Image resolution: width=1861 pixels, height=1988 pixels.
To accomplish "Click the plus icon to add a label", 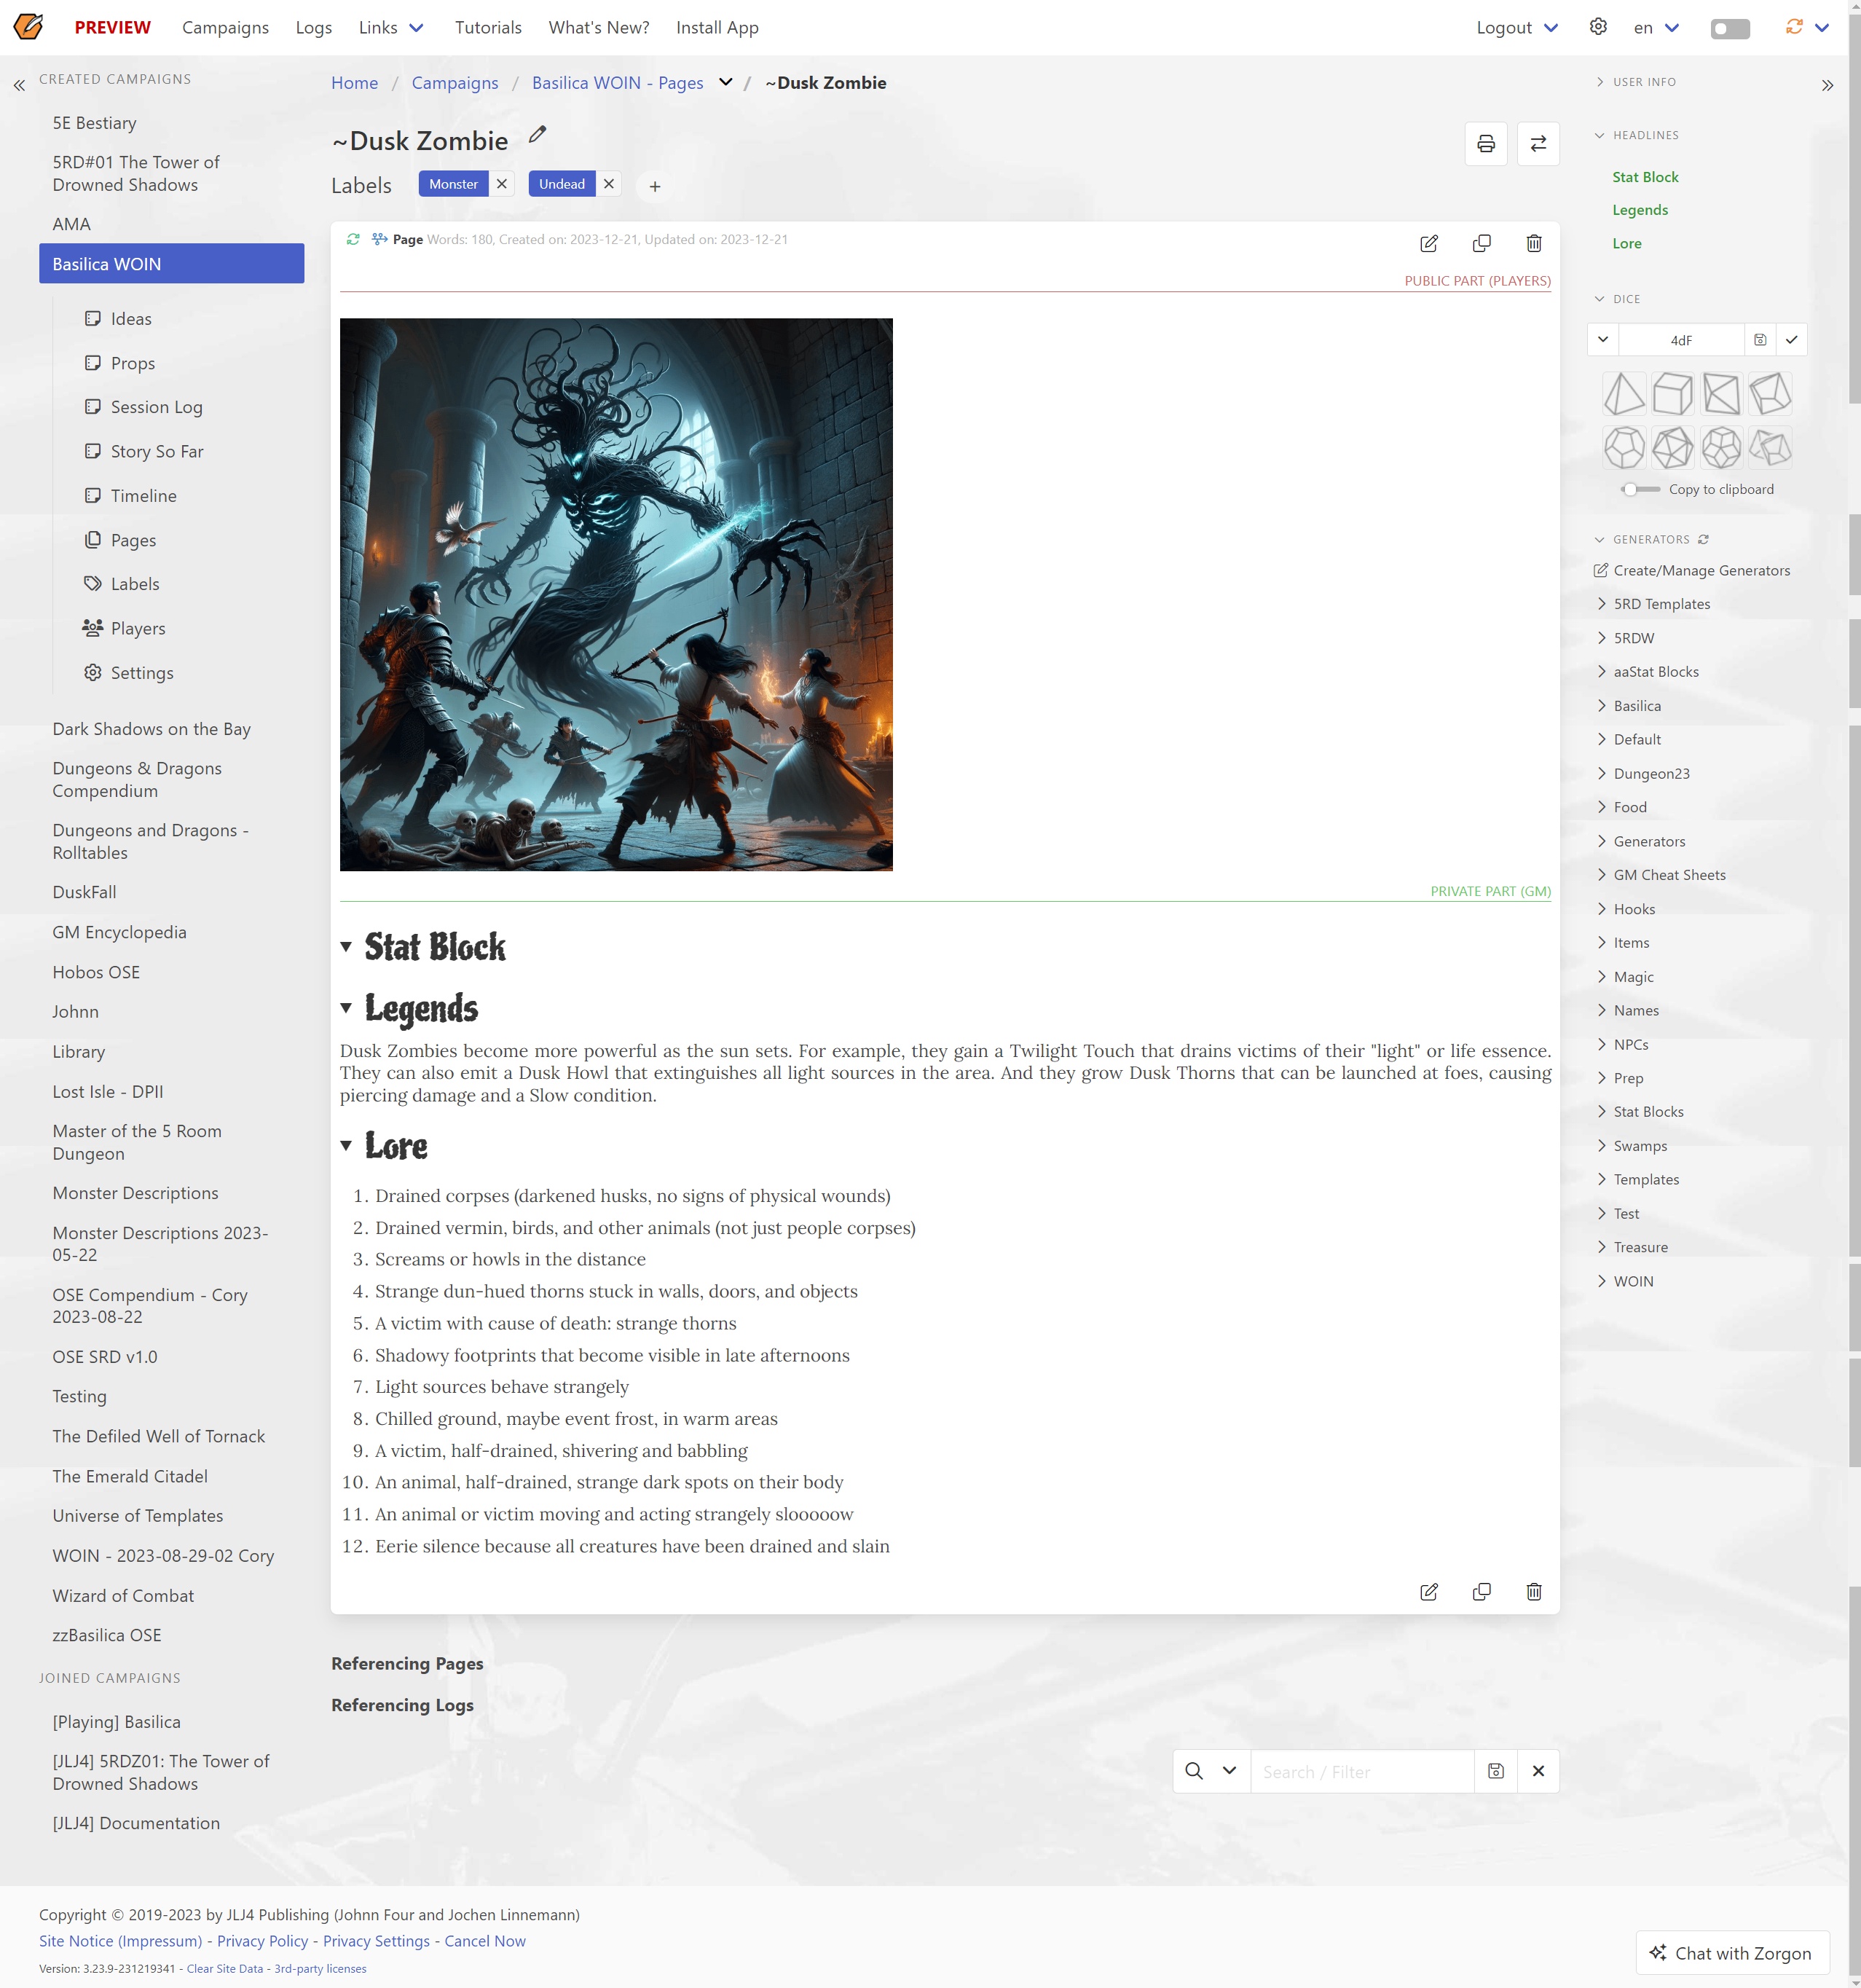I will tap(654, 186).
